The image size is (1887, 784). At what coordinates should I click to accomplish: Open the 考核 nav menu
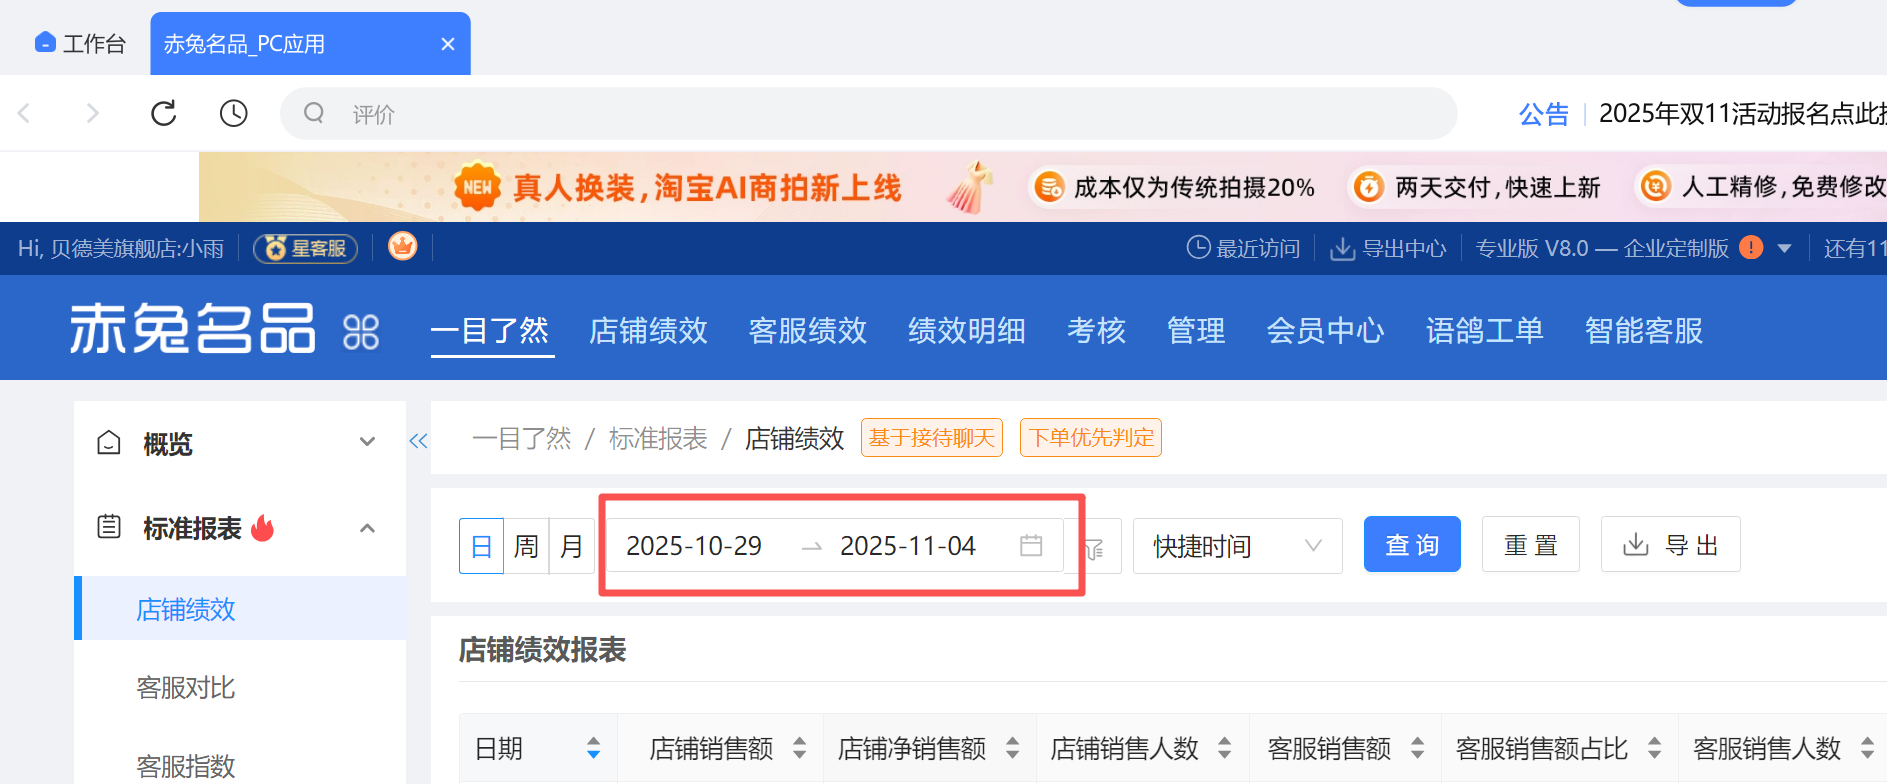tap(1097, 330)
